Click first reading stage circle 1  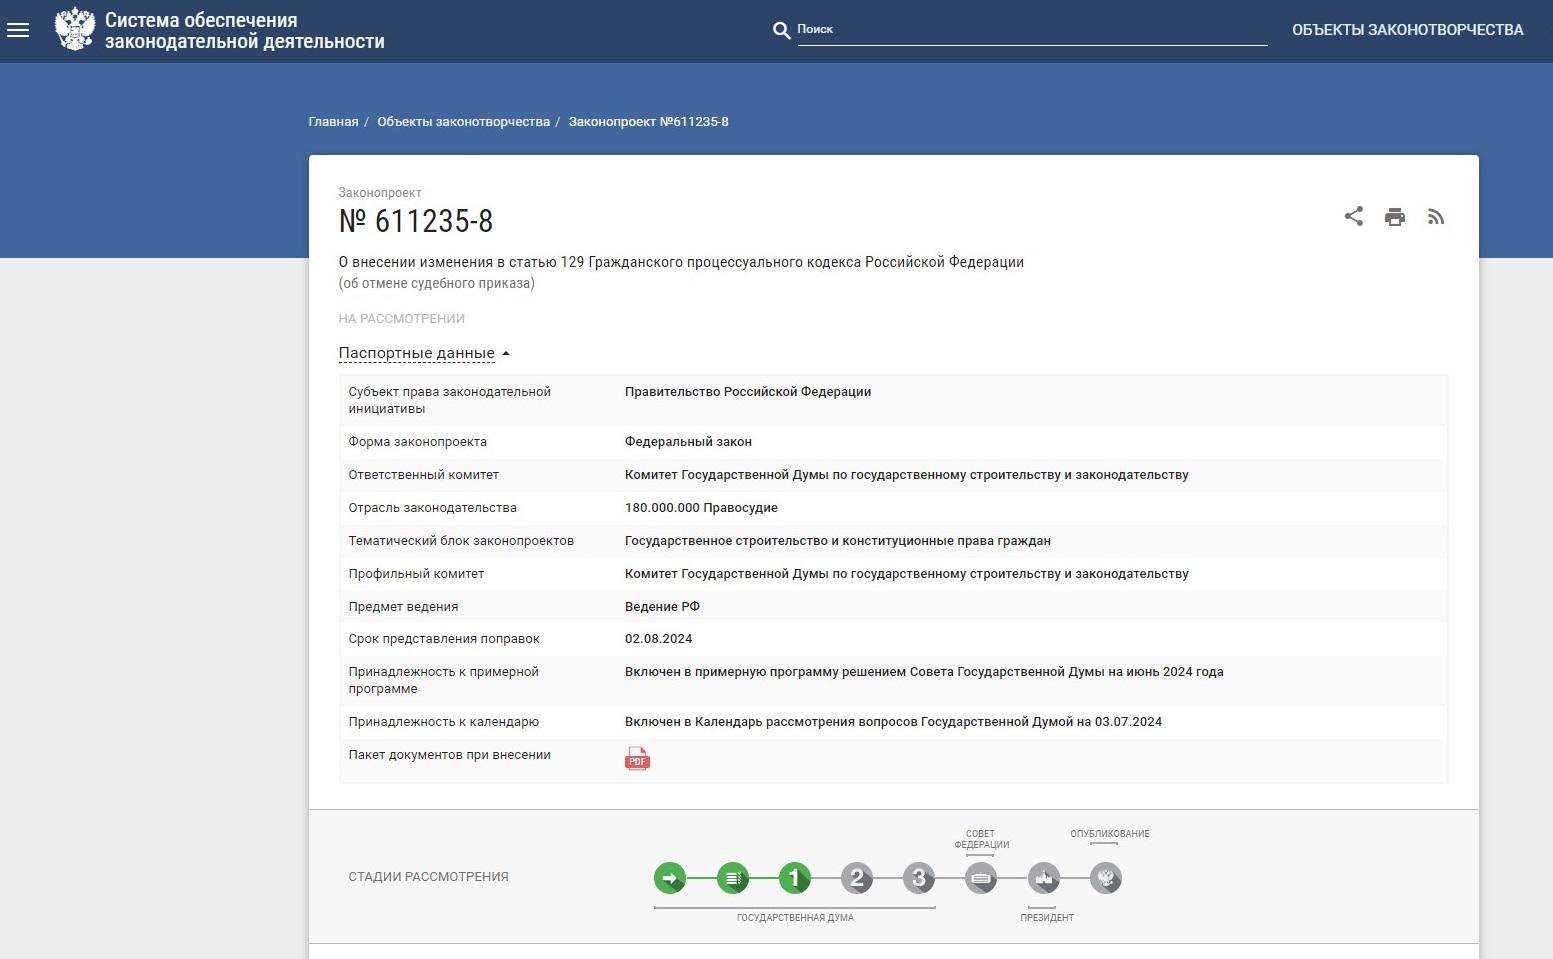pyautogui.click(x=795, y=878)
